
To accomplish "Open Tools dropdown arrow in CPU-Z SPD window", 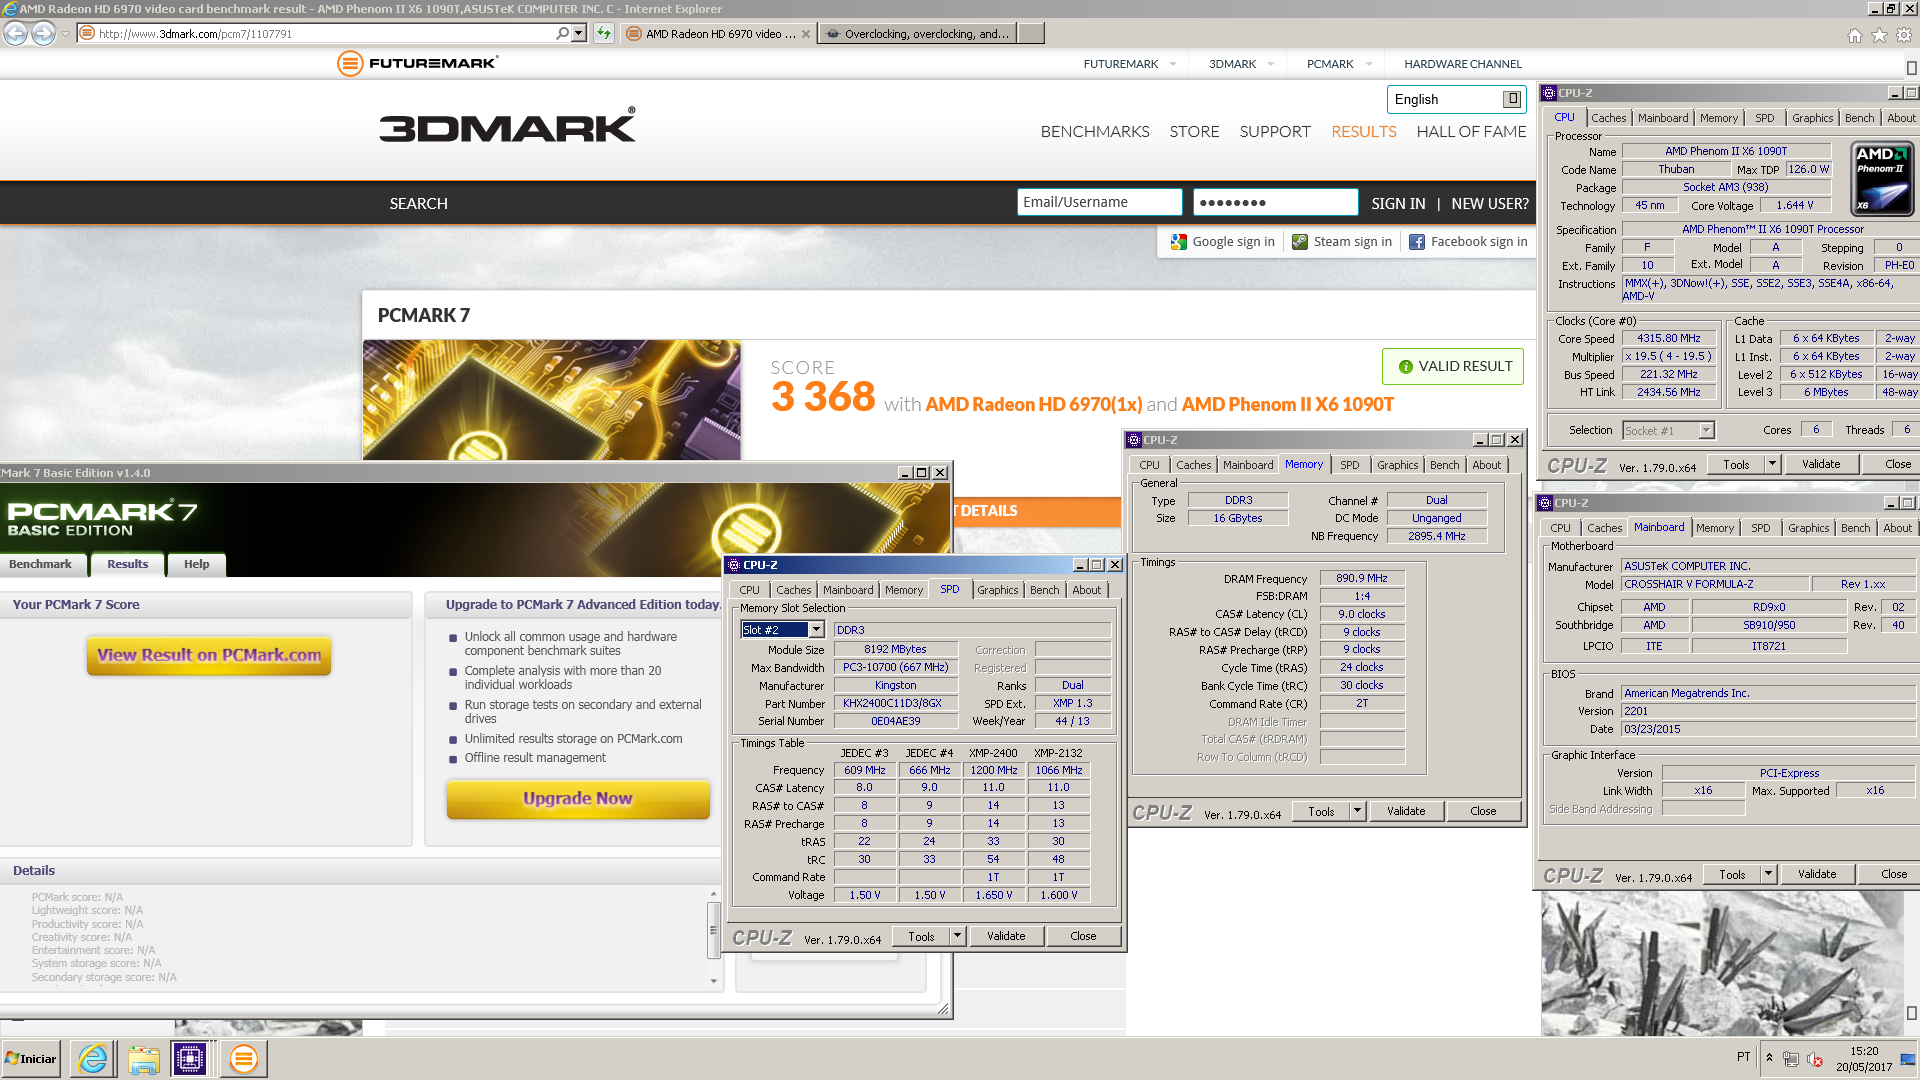I will (957, 936).
